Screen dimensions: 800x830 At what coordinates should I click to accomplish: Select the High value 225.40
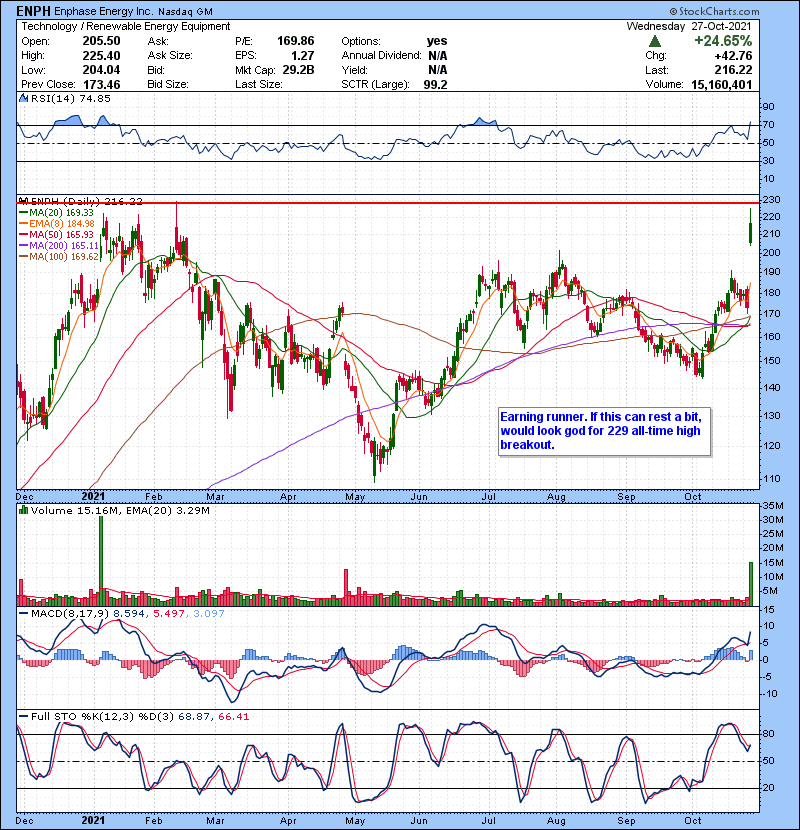pyautogui.click(x=101, y=56)
